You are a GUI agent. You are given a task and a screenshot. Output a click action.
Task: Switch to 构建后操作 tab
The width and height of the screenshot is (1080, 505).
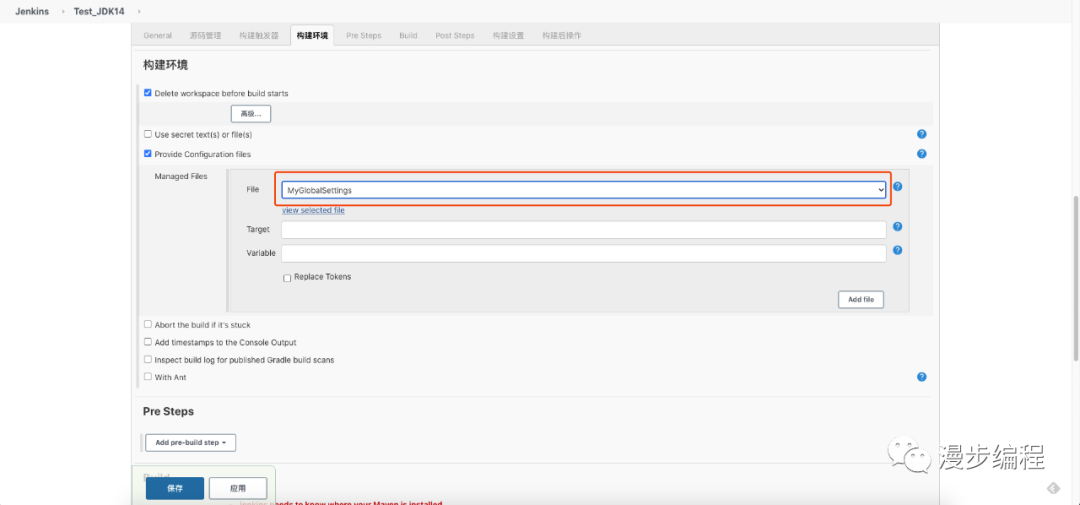pos(561,35)
